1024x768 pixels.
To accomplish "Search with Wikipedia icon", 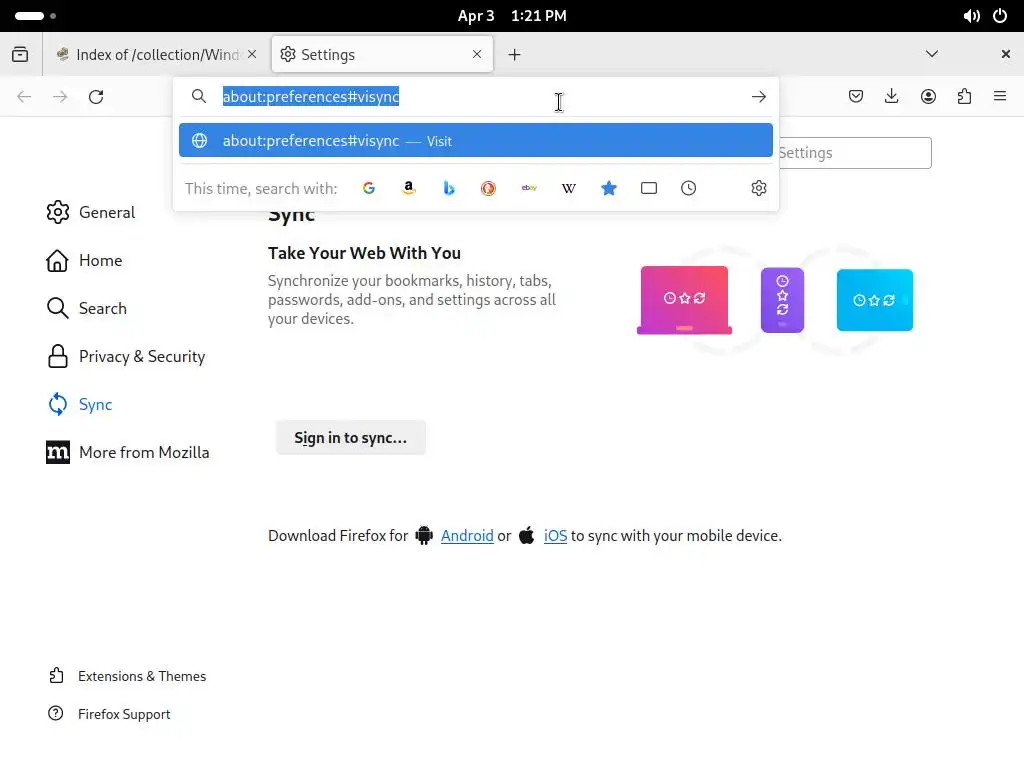I will pyautogui.click(x=569, y=188).
